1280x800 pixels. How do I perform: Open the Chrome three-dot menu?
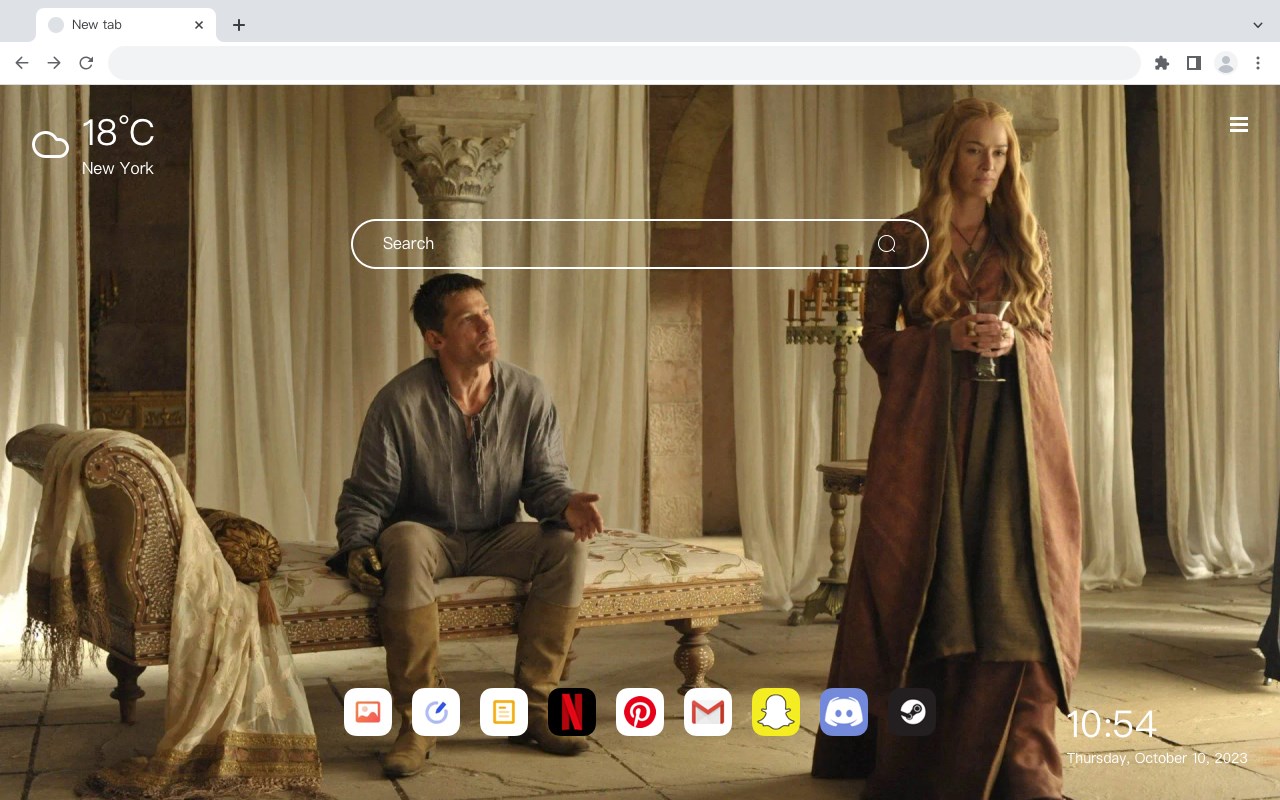click(1258, 63)
